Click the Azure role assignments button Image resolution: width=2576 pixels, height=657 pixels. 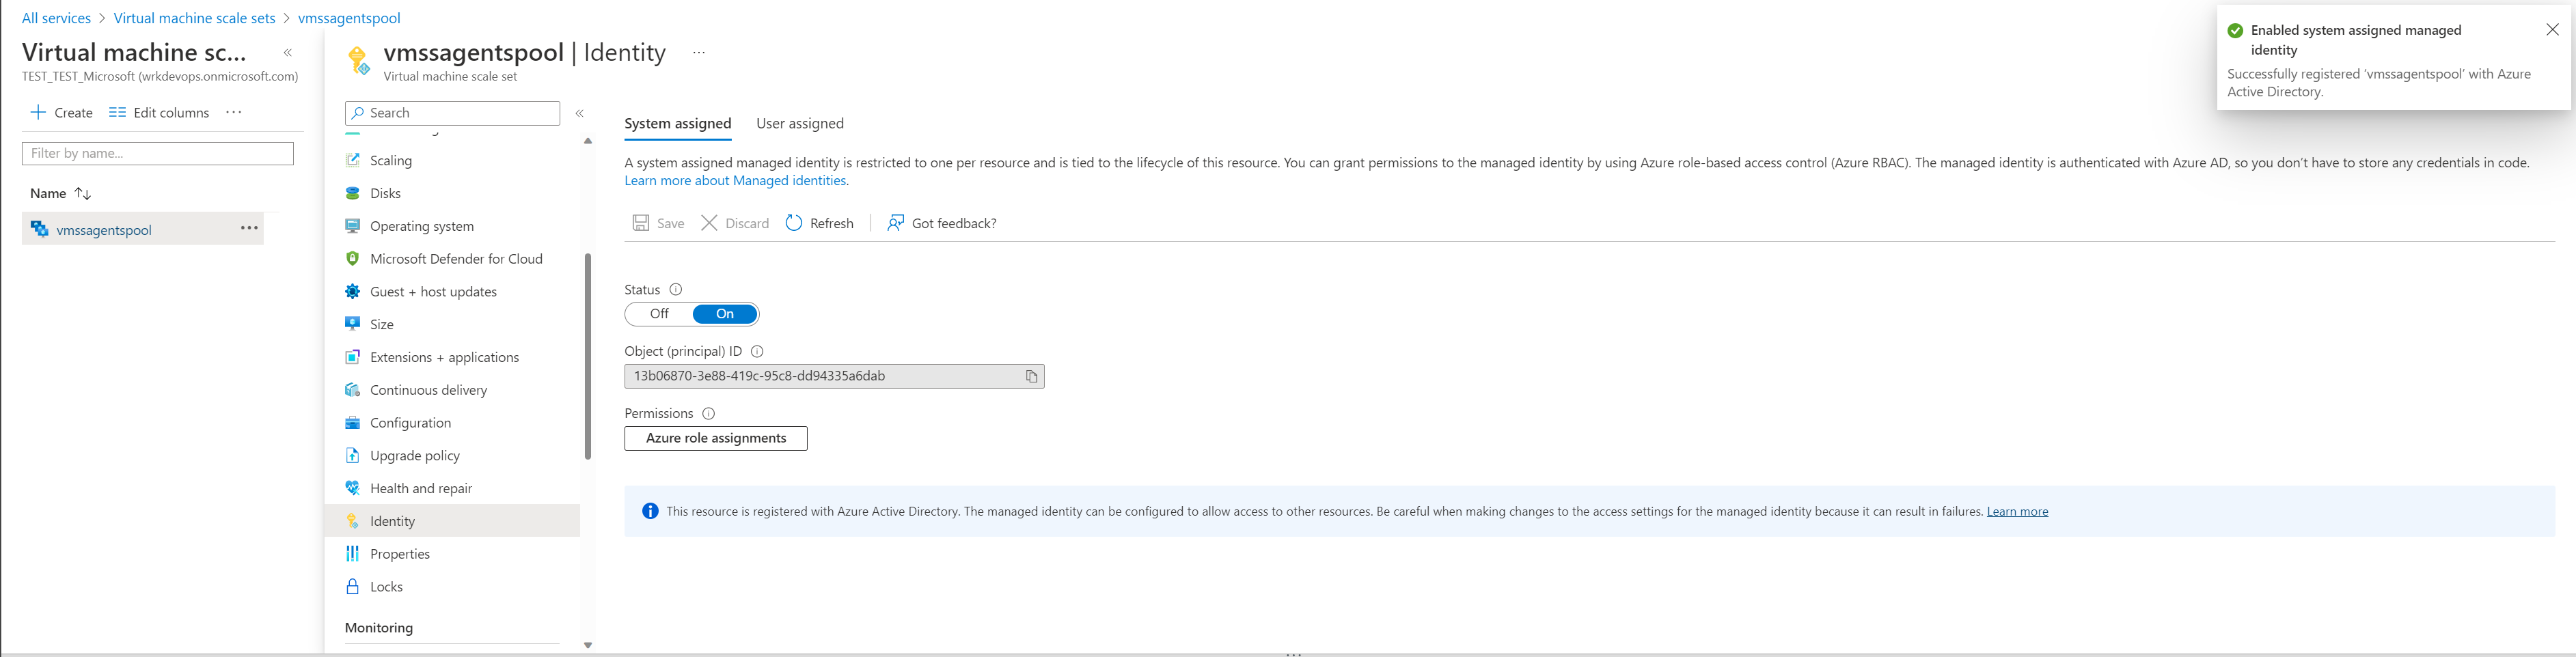coord(715,438)
